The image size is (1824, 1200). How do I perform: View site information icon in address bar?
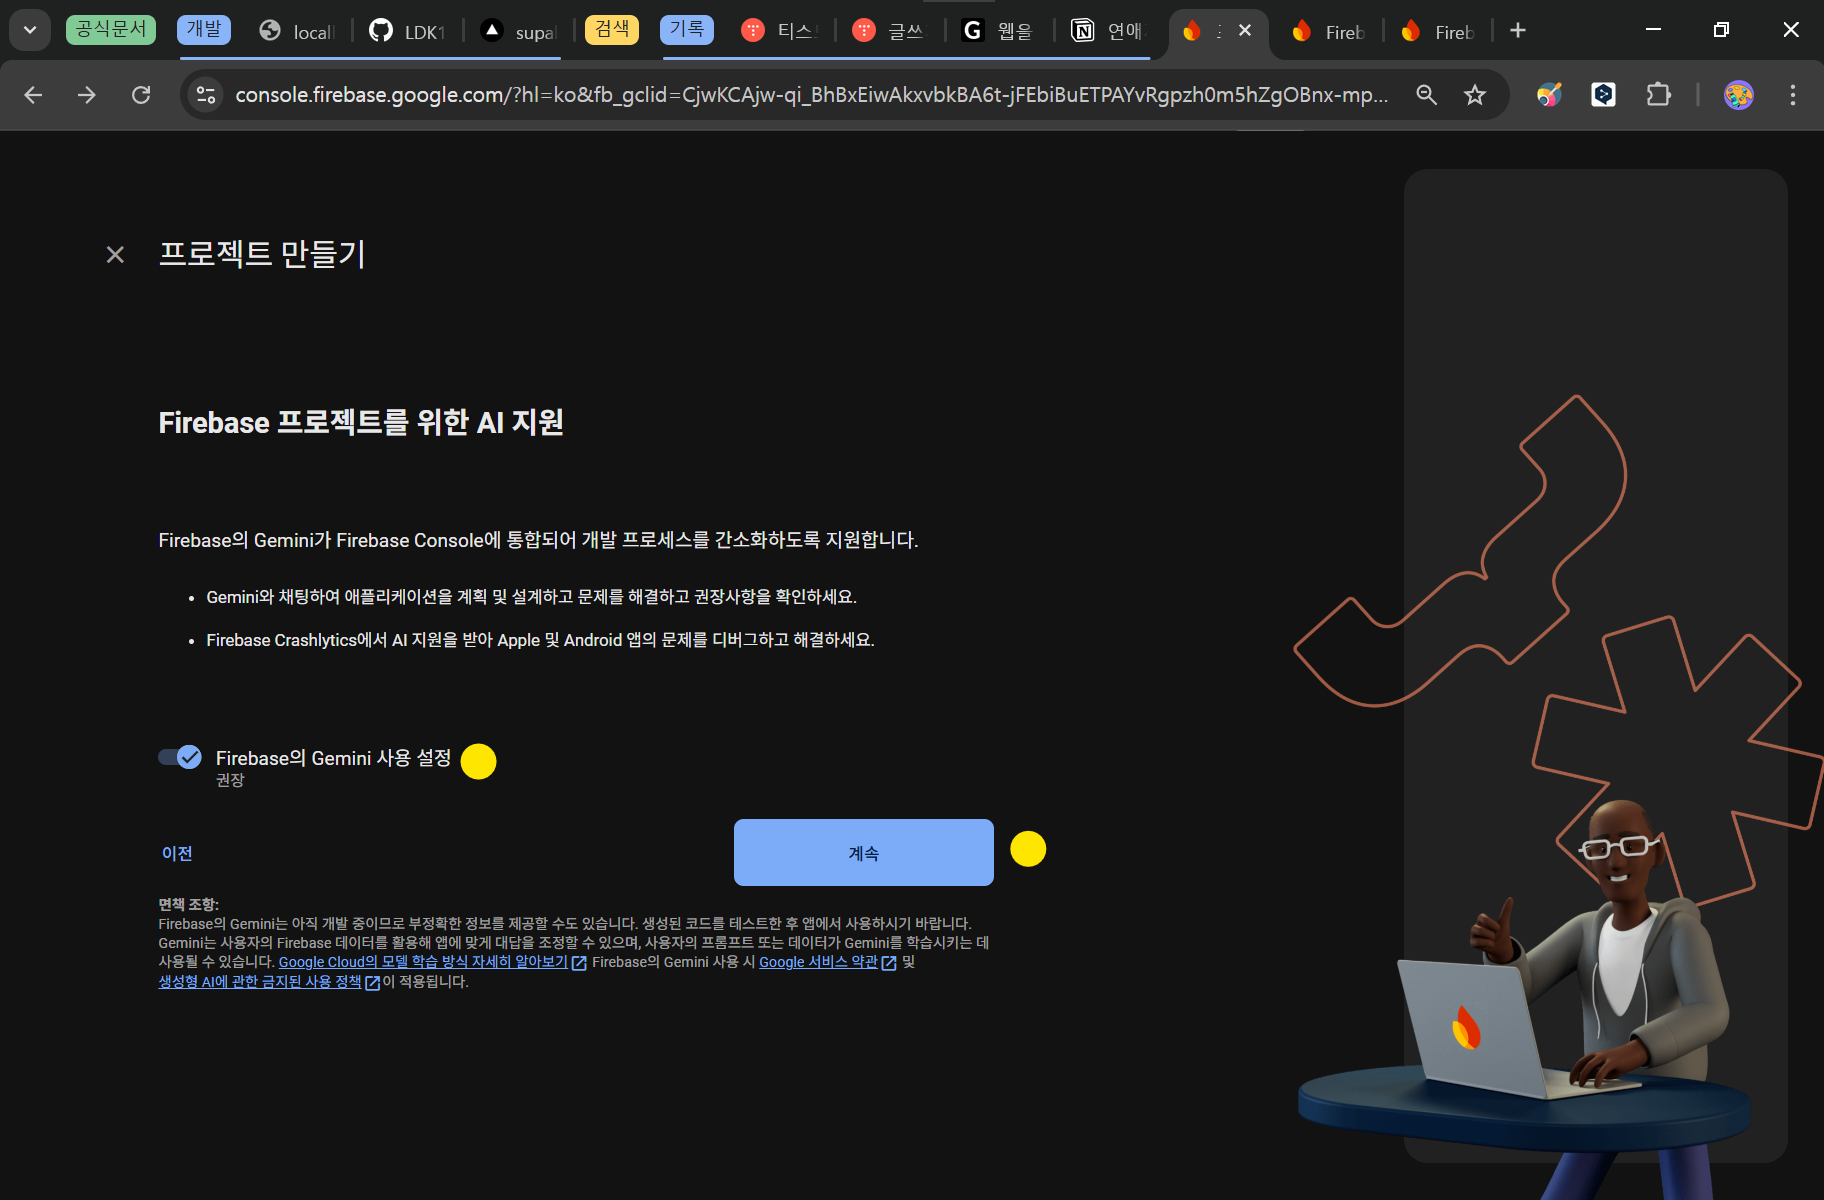206,95
